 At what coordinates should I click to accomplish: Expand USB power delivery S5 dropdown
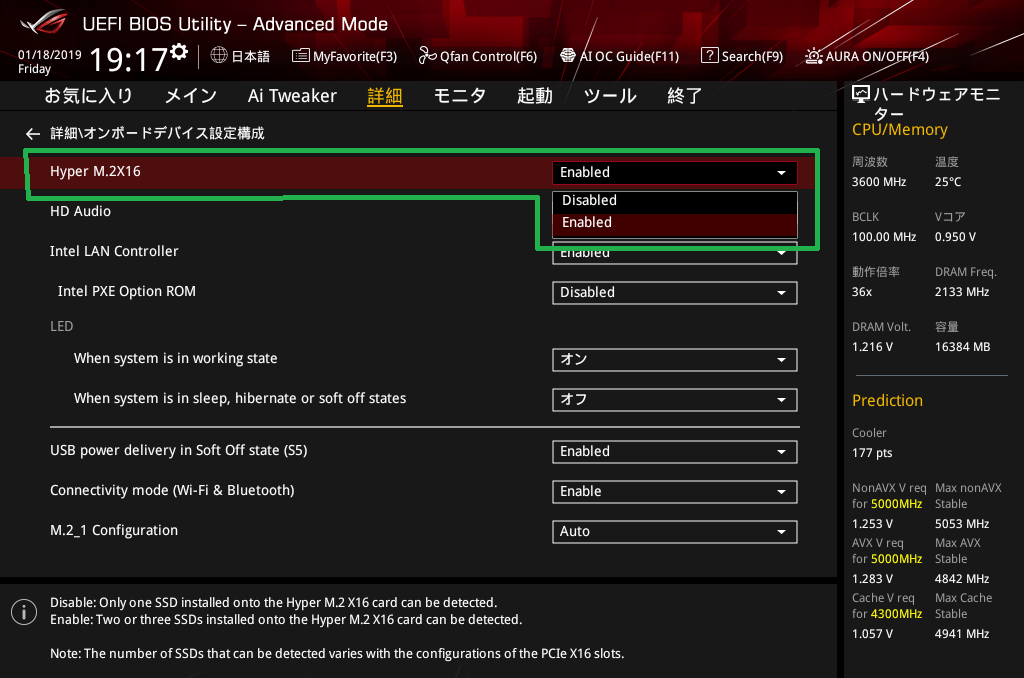pyautogui.click(x=674, y=452)
